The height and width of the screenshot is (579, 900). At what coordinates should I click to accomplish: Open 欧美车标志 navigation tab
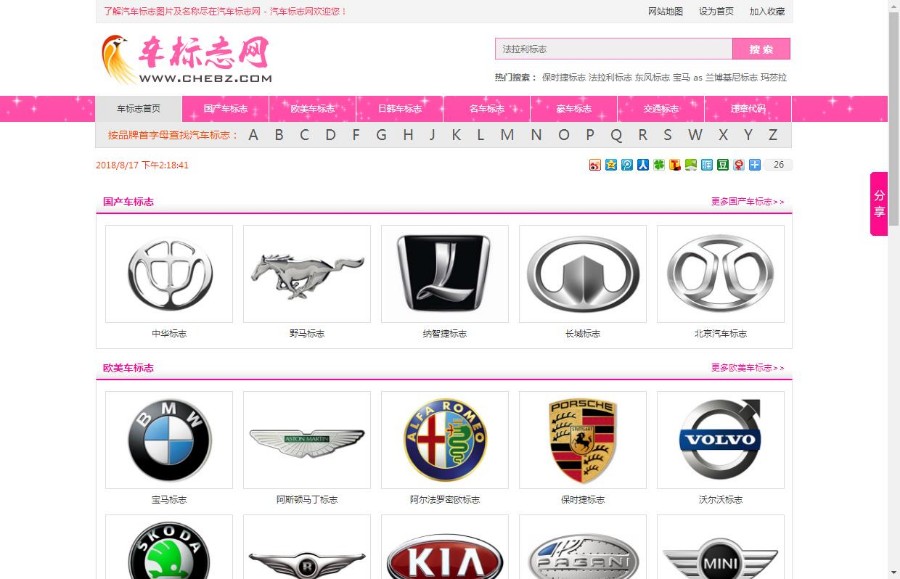[313, 109]
